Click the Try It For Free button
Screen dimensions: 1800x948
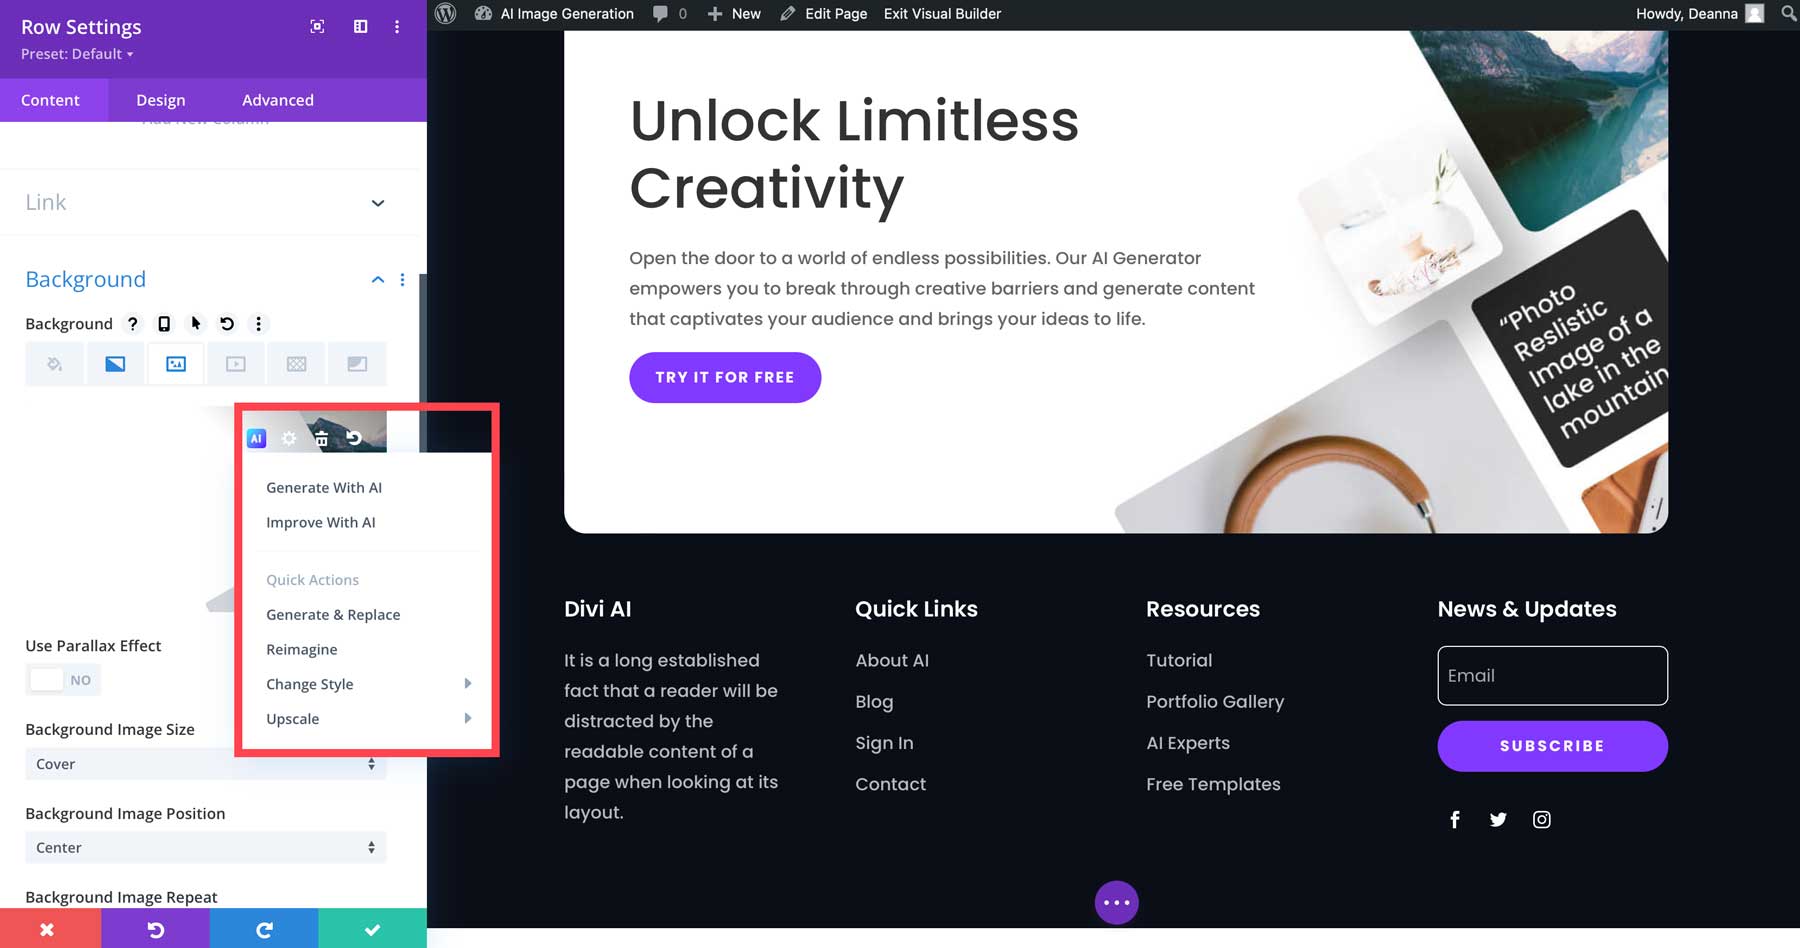pyautogui.click(x=724, y=377)
